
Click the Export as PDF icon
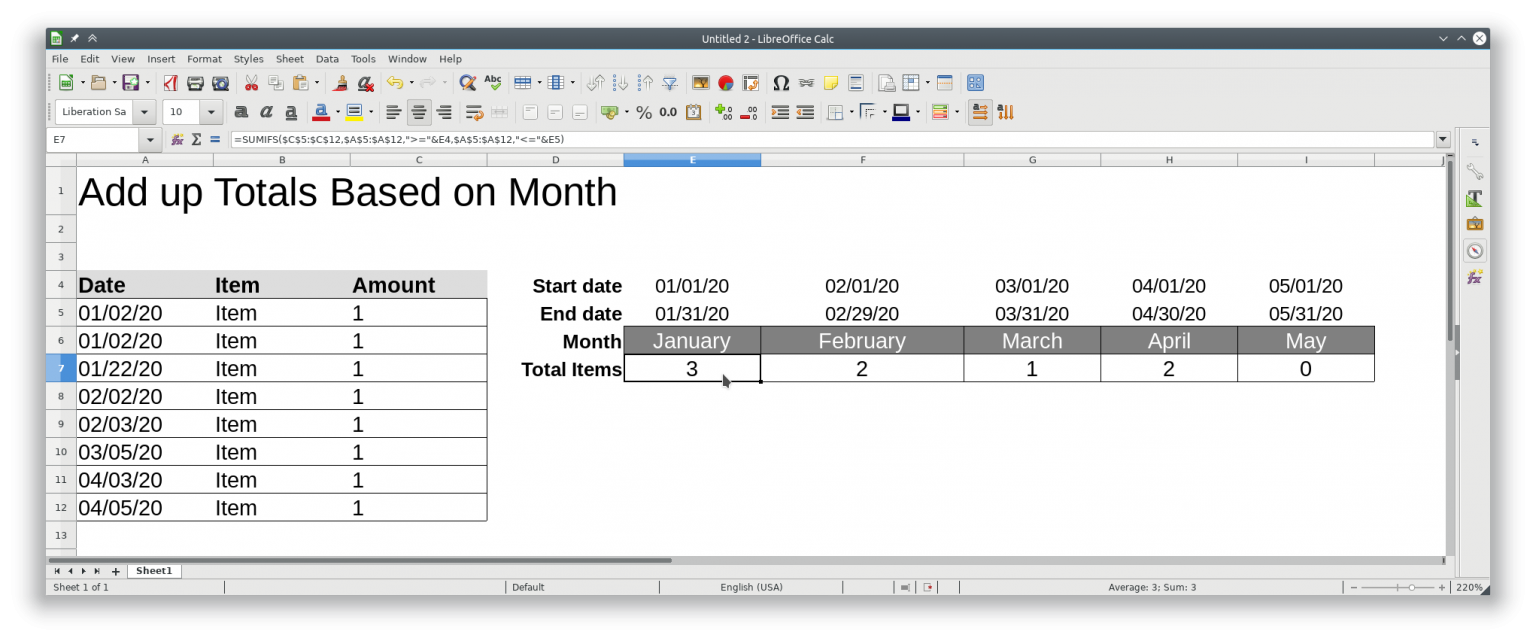click(170, 83)
